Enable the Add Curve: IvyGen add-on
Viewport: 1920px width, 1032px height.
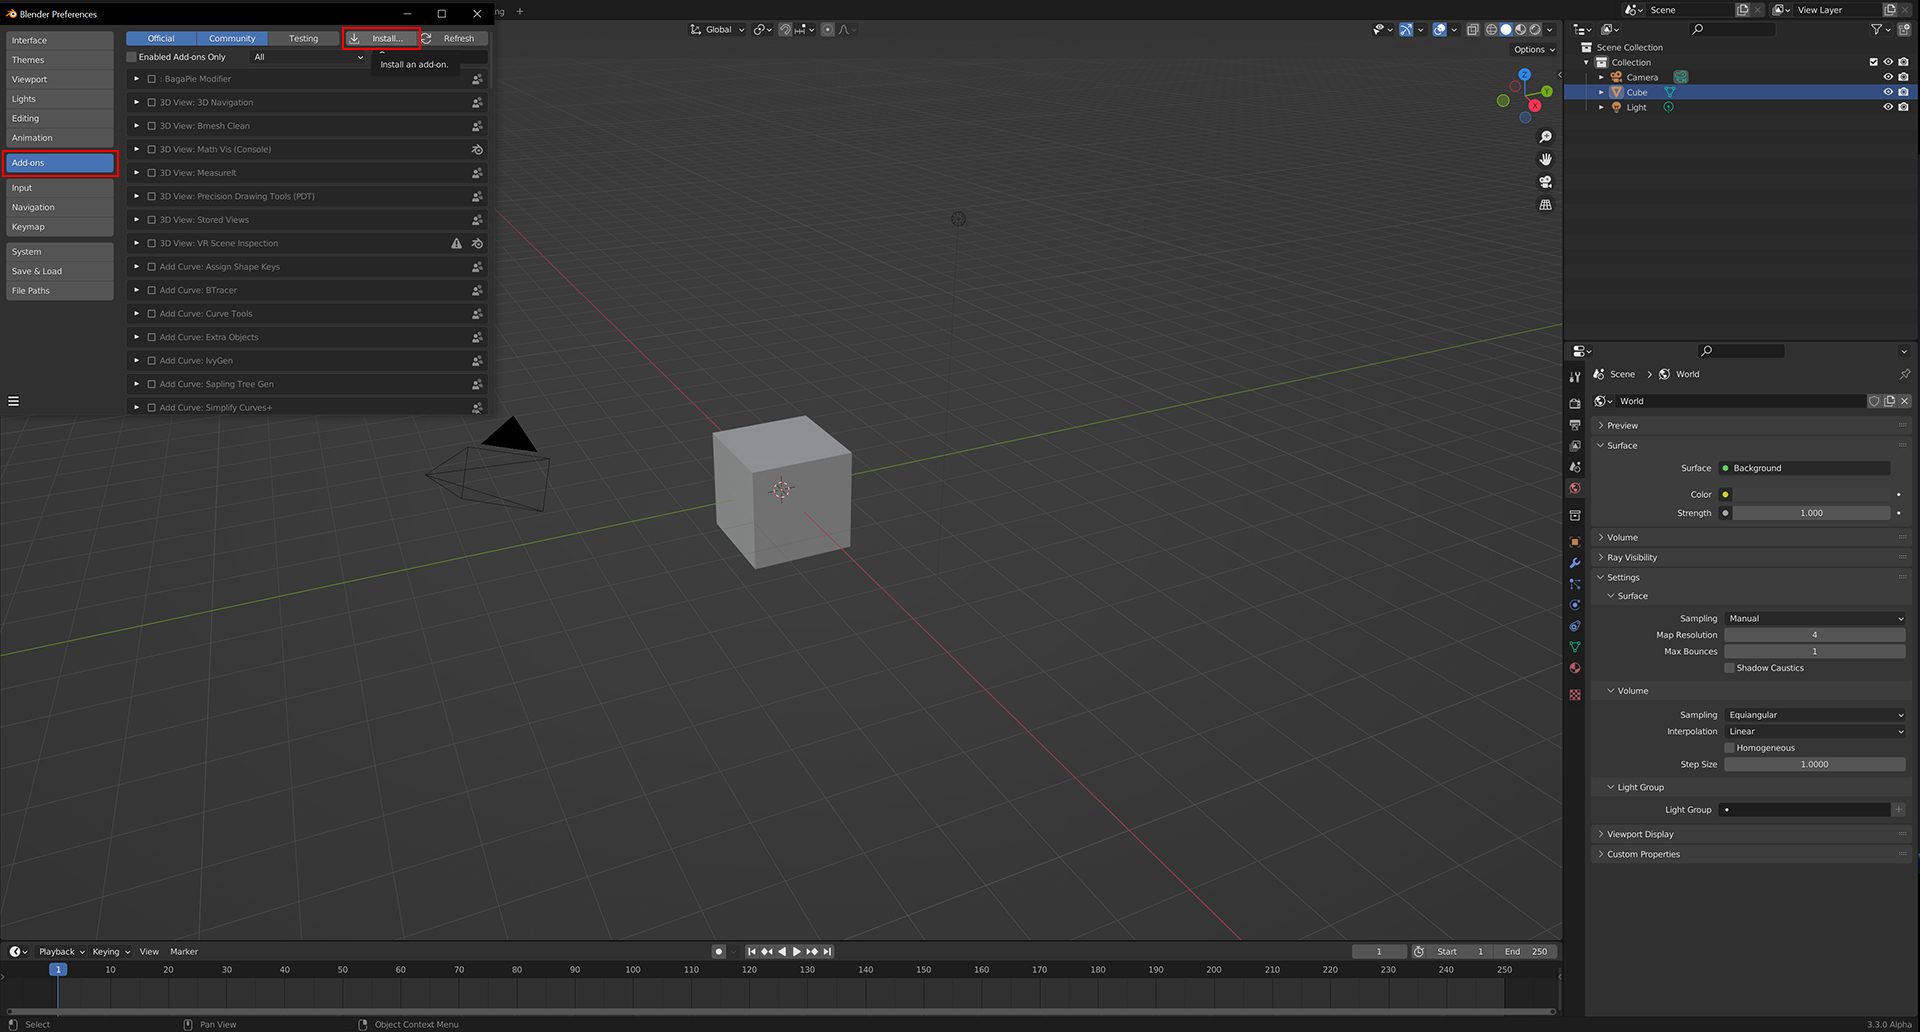pyautogui.click(x=151, y=361)
